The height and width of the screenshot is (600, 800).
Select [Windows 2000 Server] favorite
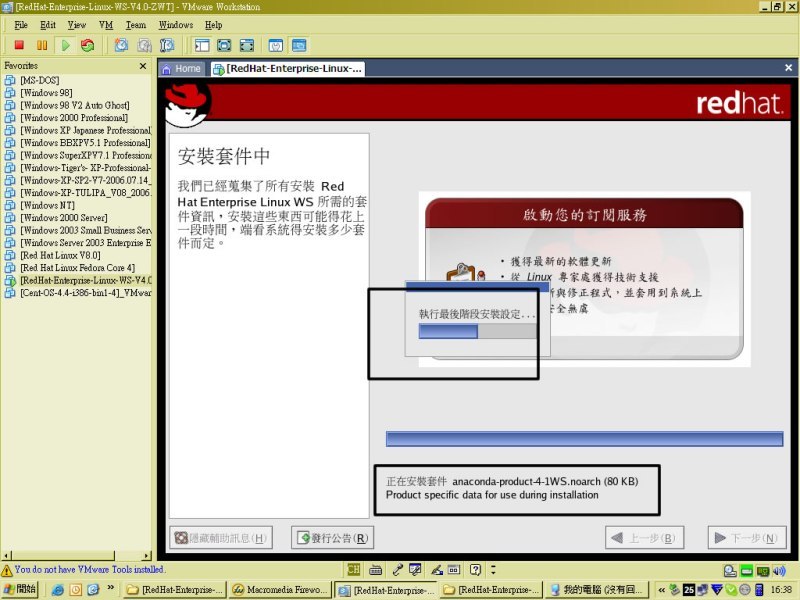pos(64,218)
